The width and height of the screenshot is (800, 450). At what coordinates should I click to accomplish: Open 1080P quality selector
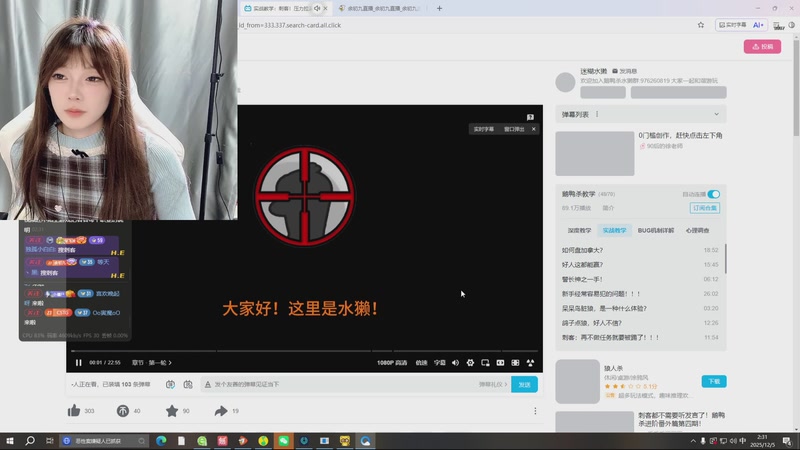coord(392,363)
